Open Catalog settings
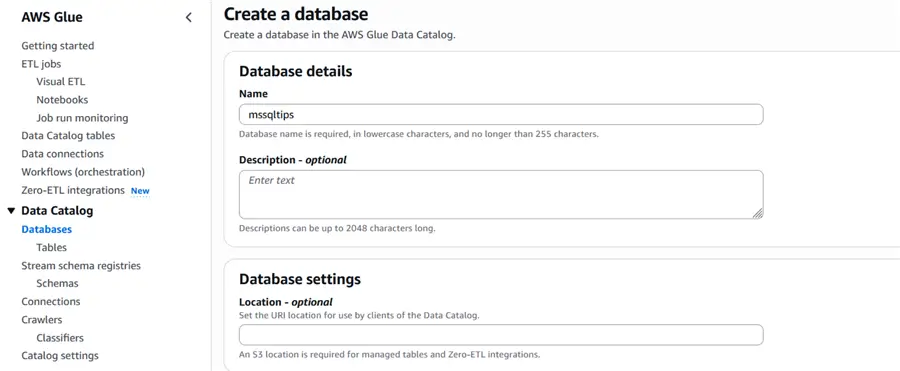Image resolution: width=900 pixels, height=371 pixels. 60,355
